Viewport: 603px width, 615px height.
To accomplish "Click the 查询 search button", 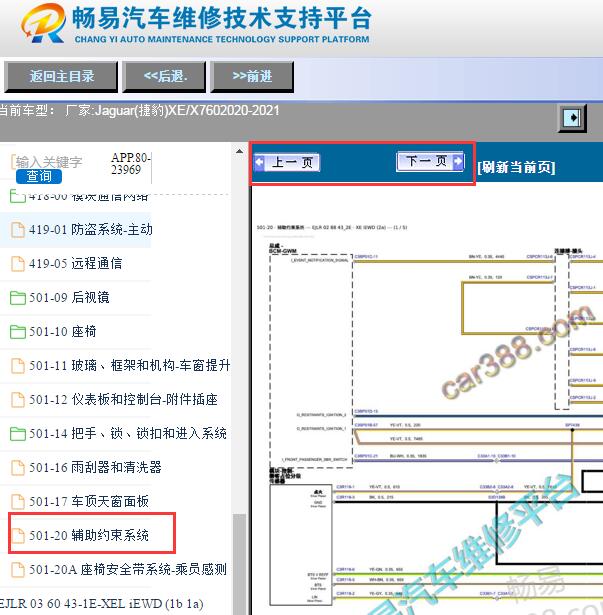I will point(39,176).
